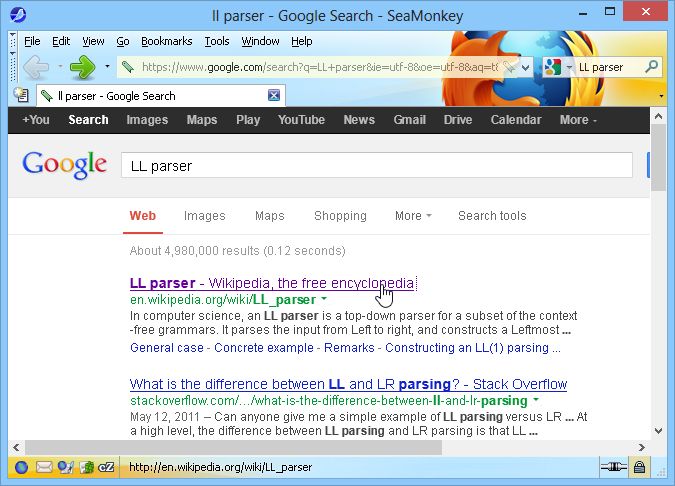Open the list all tabs dropdown
The width and height of the screenshot is (675, 486).
click(x=661, y=96)
